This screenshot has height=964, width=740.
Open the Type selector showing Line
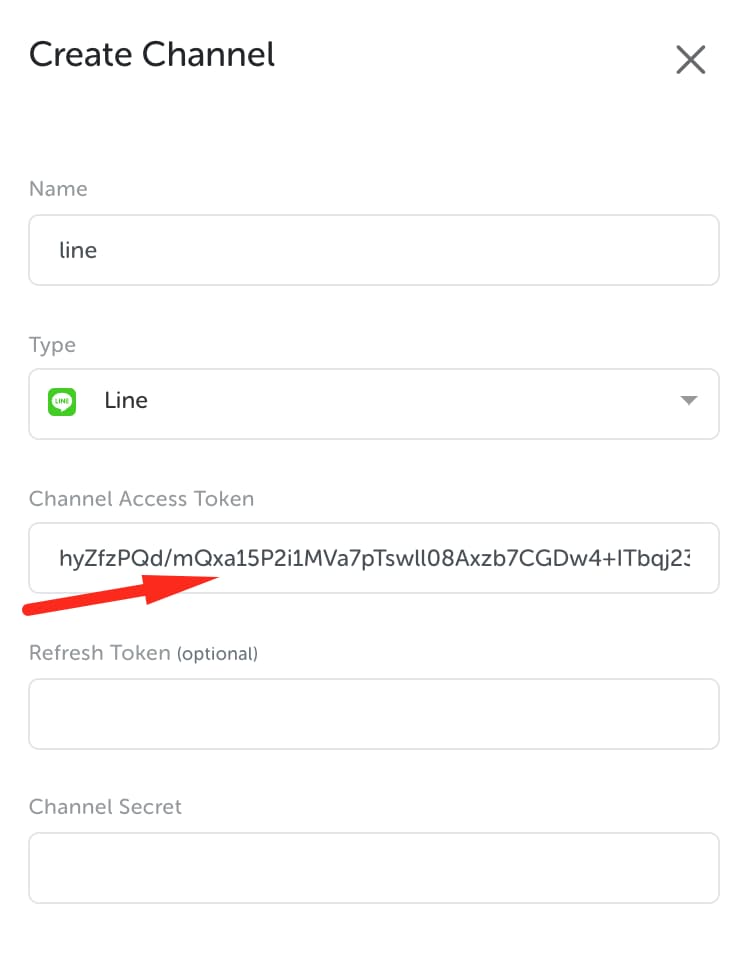click(373, 403)
